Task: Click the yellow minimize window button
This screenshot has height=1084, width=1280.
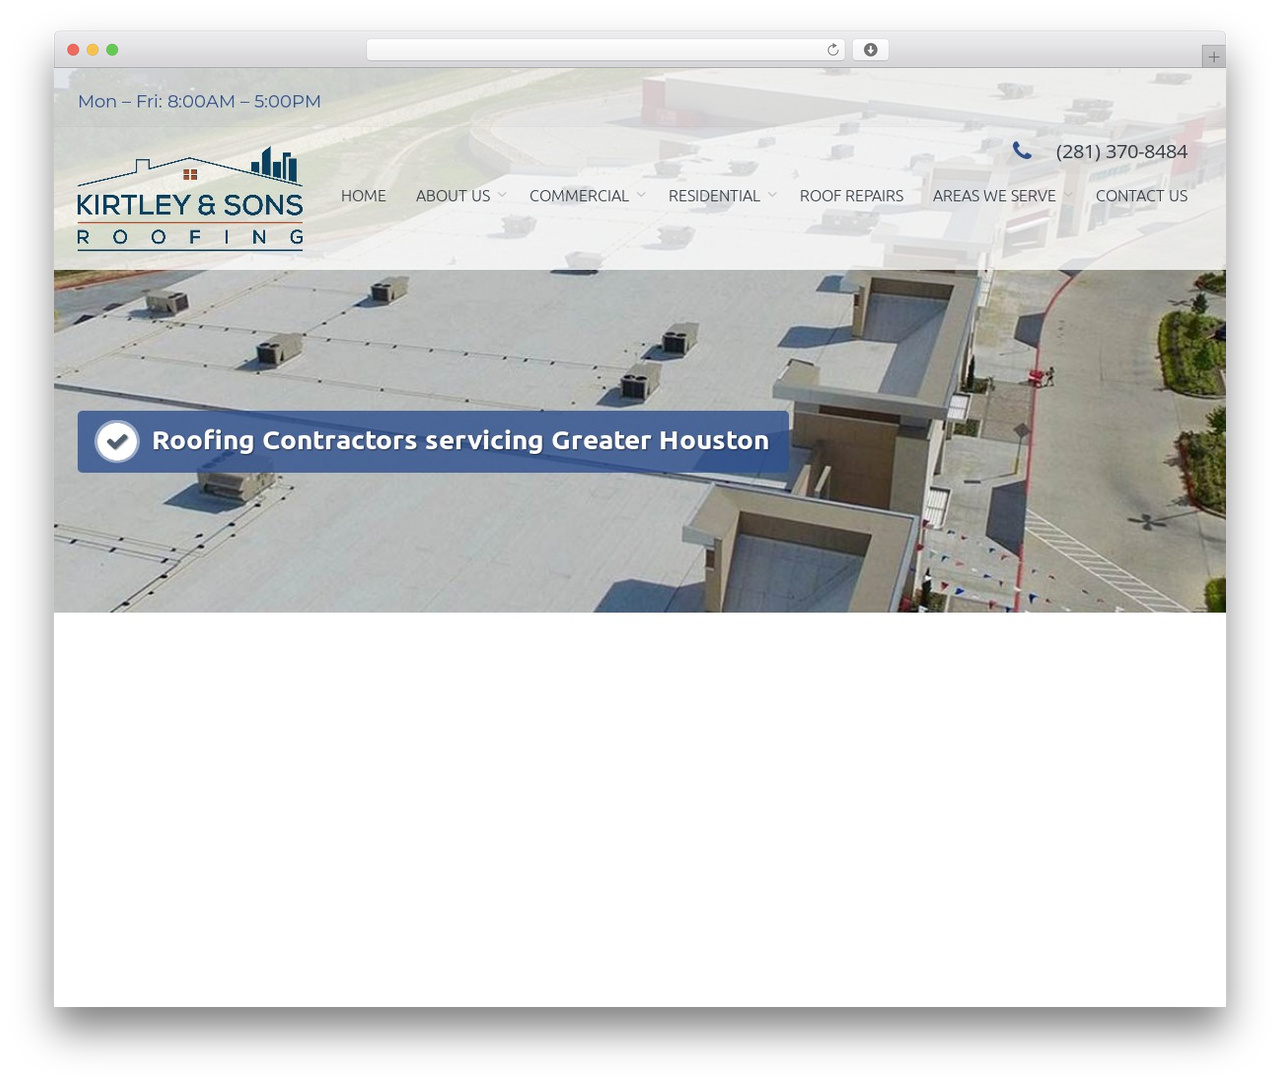Action: pos(93,50)
